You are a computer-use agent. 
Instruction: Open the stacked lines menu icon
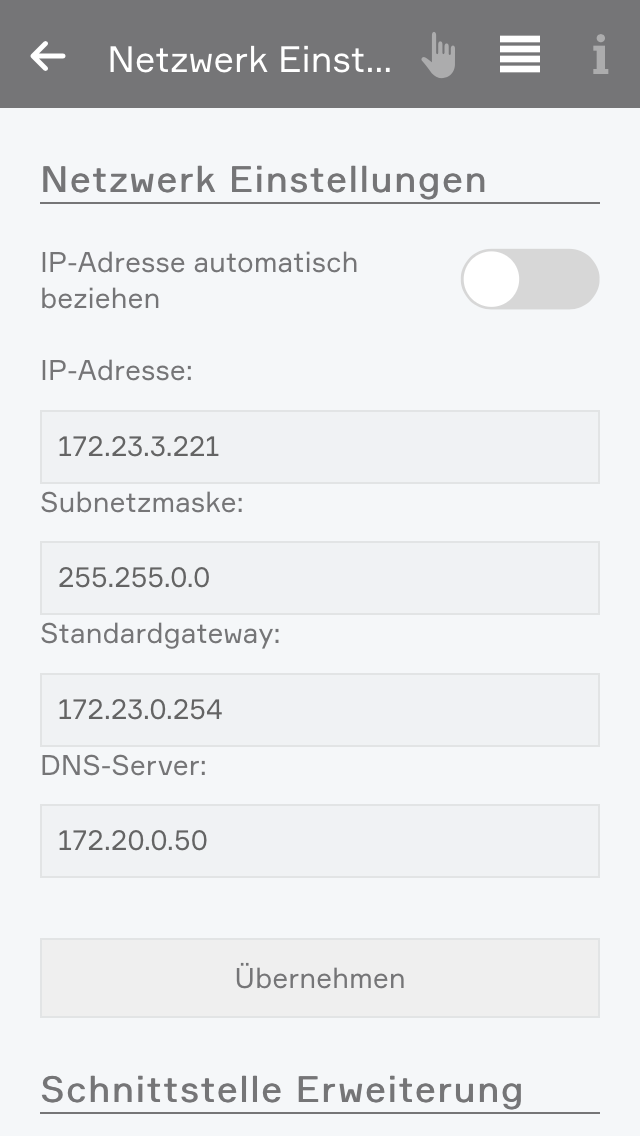pos(520,55)
